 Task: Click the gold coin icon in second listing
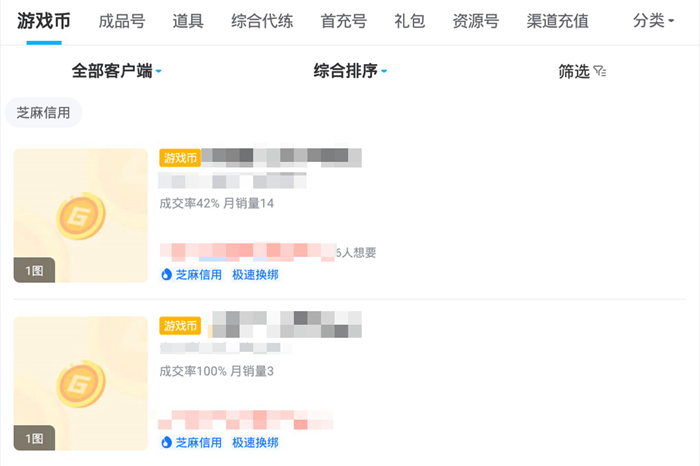click(x=79, y=384)
